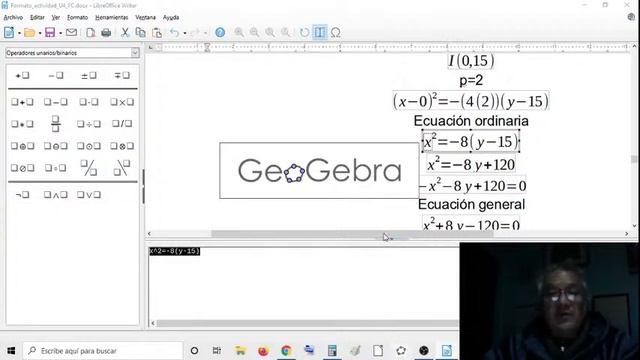The width and height of the screenshot is (640, 360).
Task: Insert unary minus sign operator
Action: tap(56, 76)
